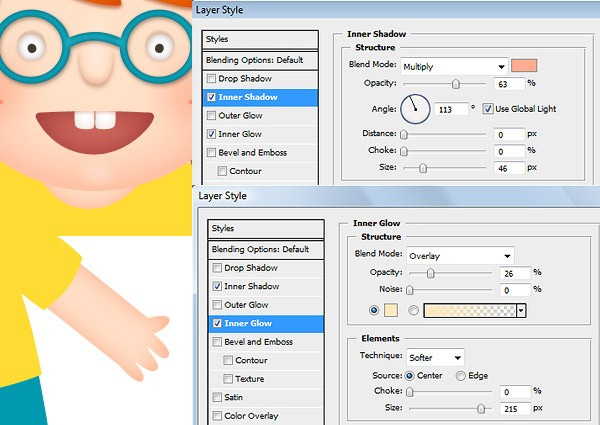The width and height of the screenshot is (600, 425).
Task: Select Inner Shadow row in upper dialog
Action: (x=260, y=97)
